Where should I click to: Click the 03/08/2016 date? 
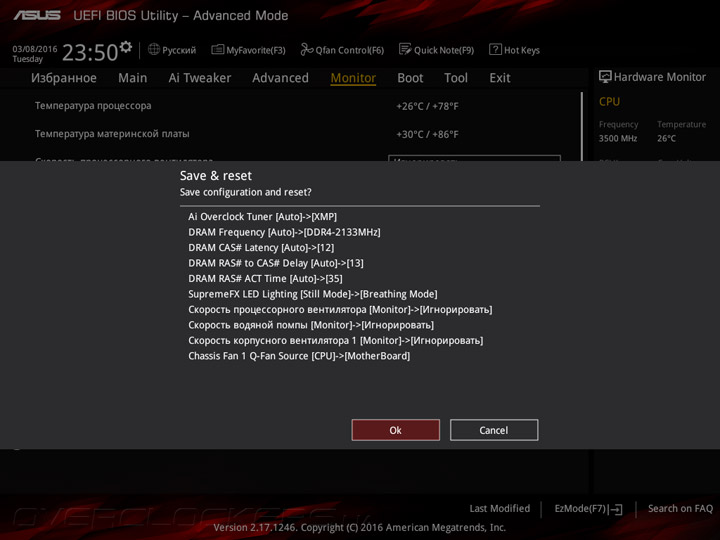click(35, 49)
